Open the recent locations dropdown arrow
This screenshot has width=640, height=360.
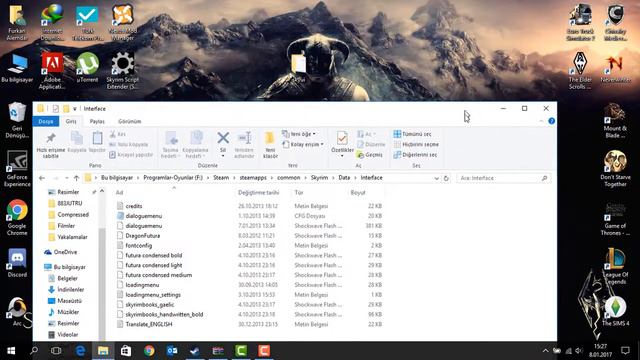click(x=67, y=178)
